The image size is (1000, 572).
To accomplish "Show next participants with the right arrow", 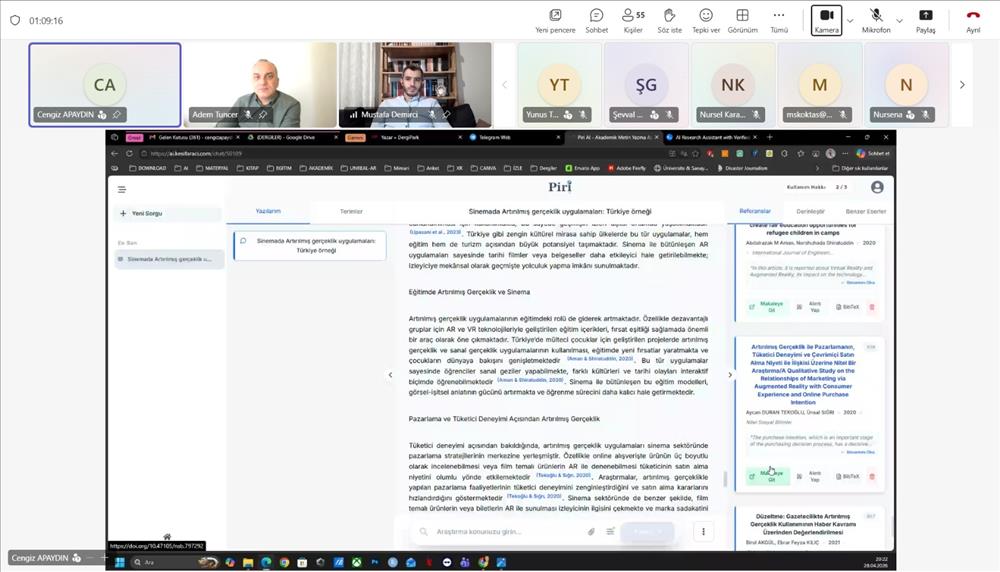I will click(x=962, y=85).
